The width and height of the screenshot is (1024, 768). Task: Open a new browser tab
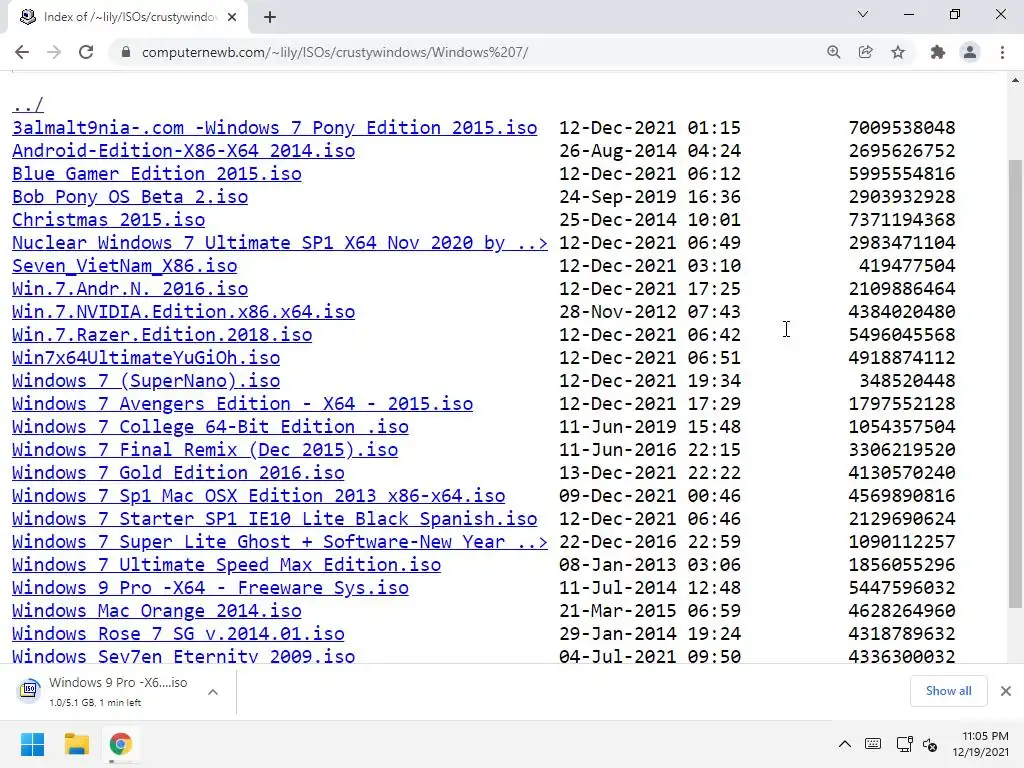(270, 17)
